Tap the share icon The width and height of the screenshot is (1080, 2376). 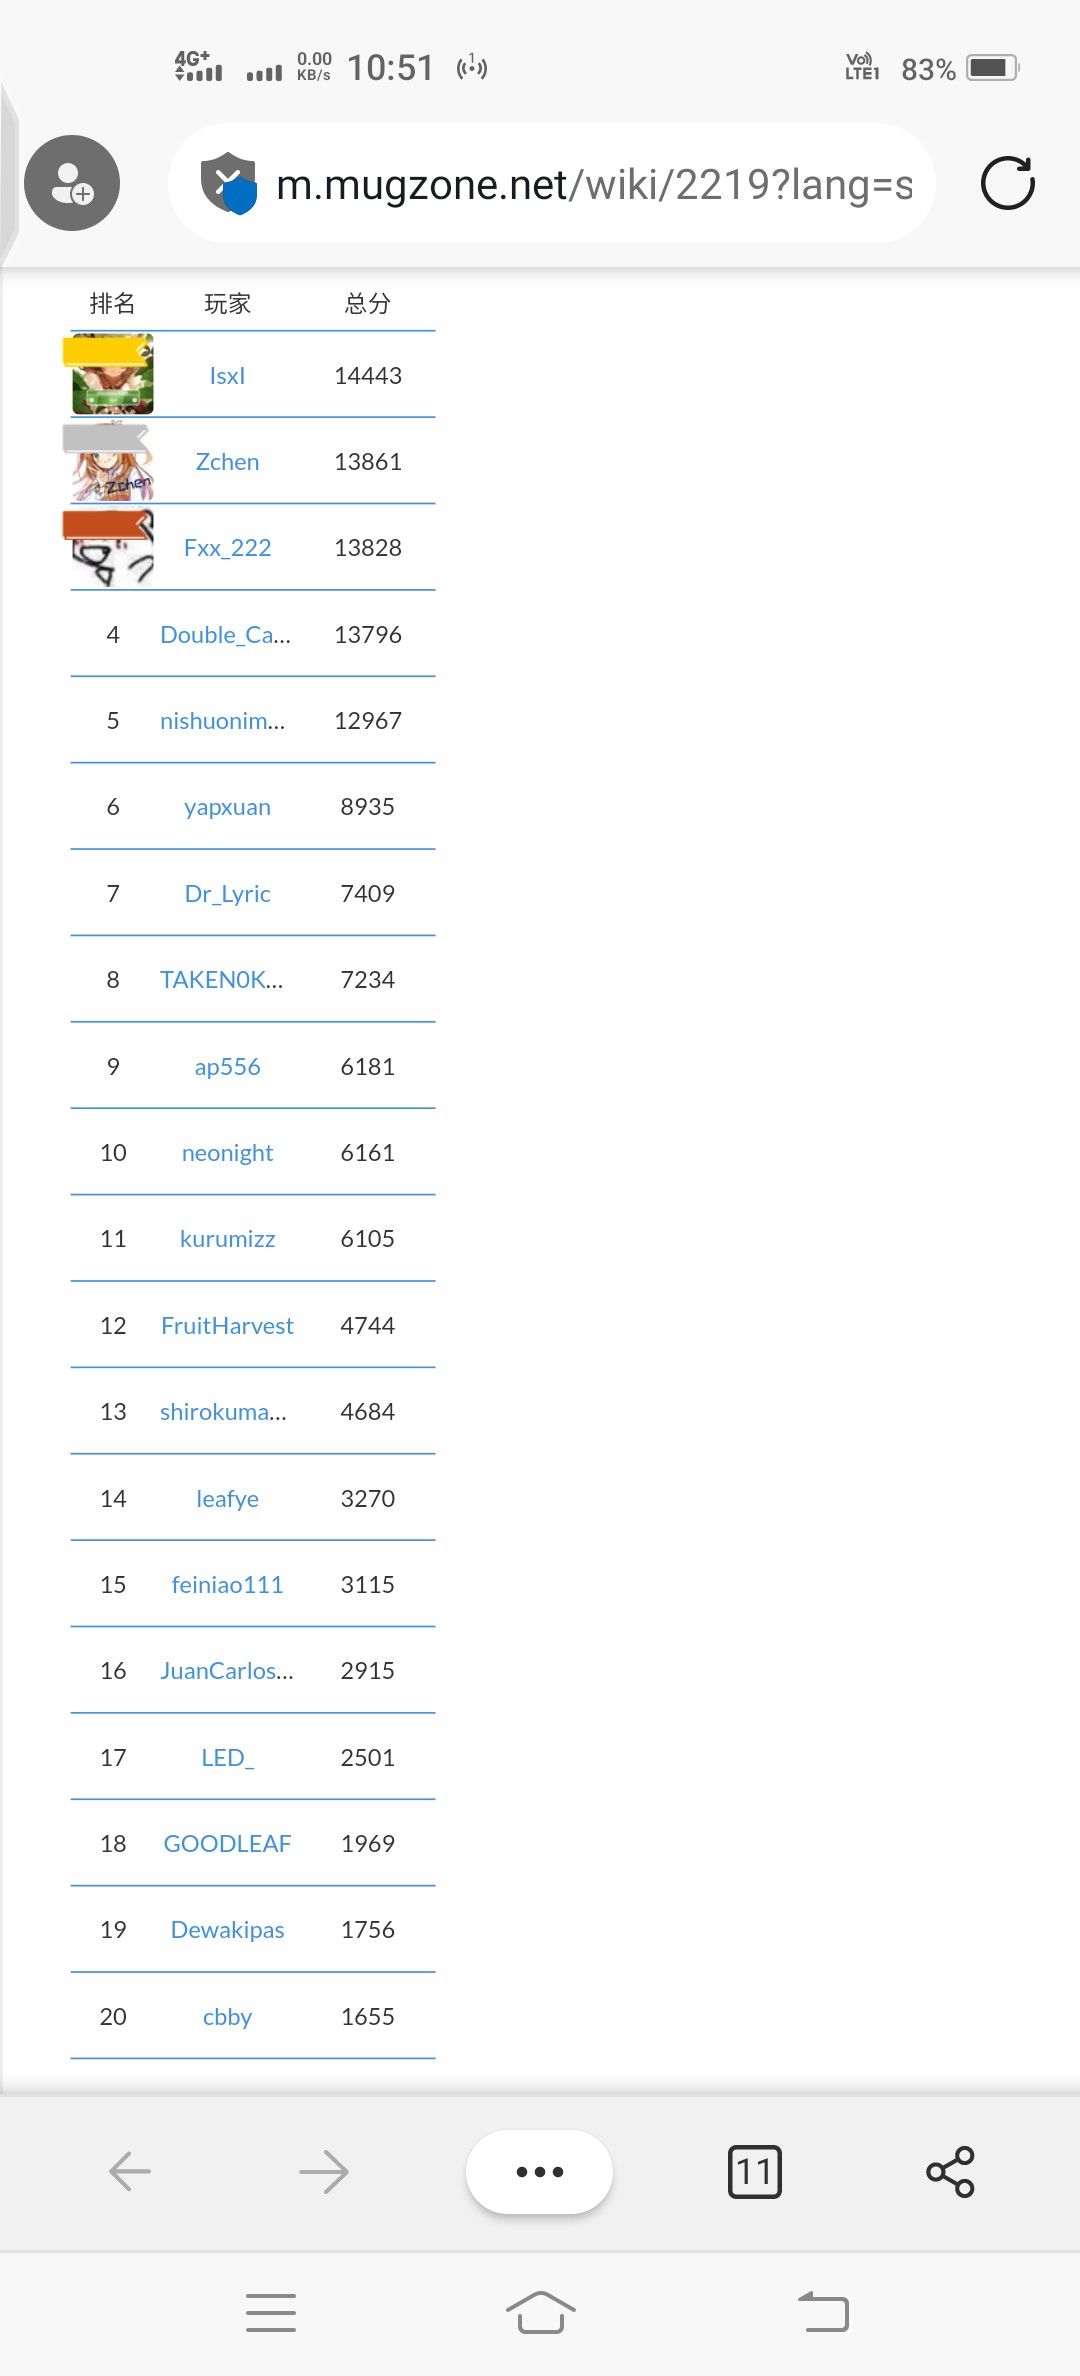pos(950,2171)
